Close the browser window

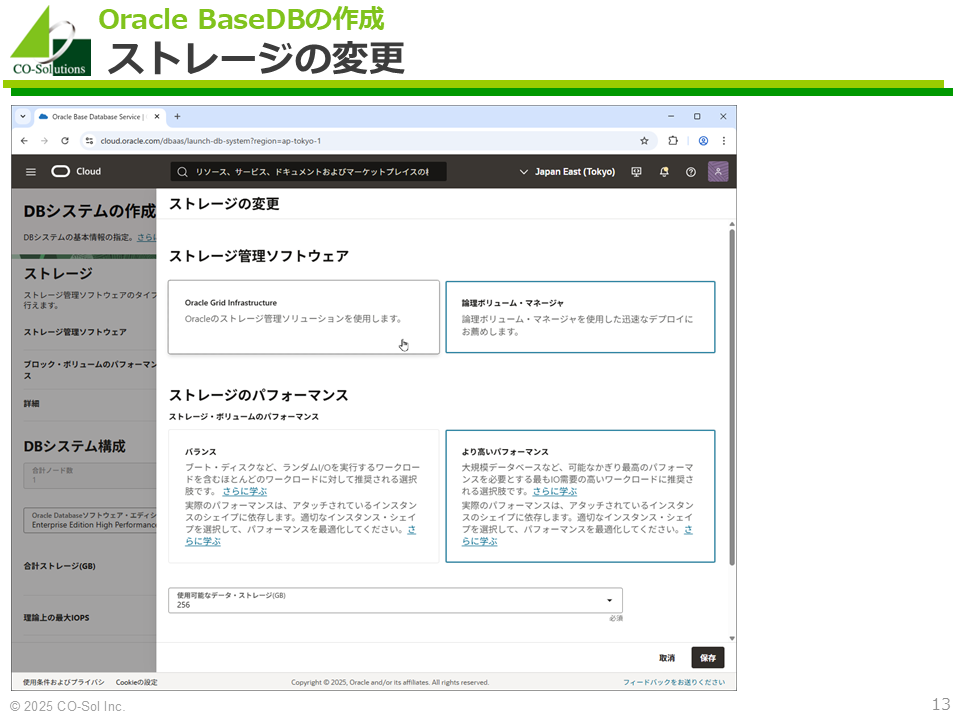tap(723, 116)
